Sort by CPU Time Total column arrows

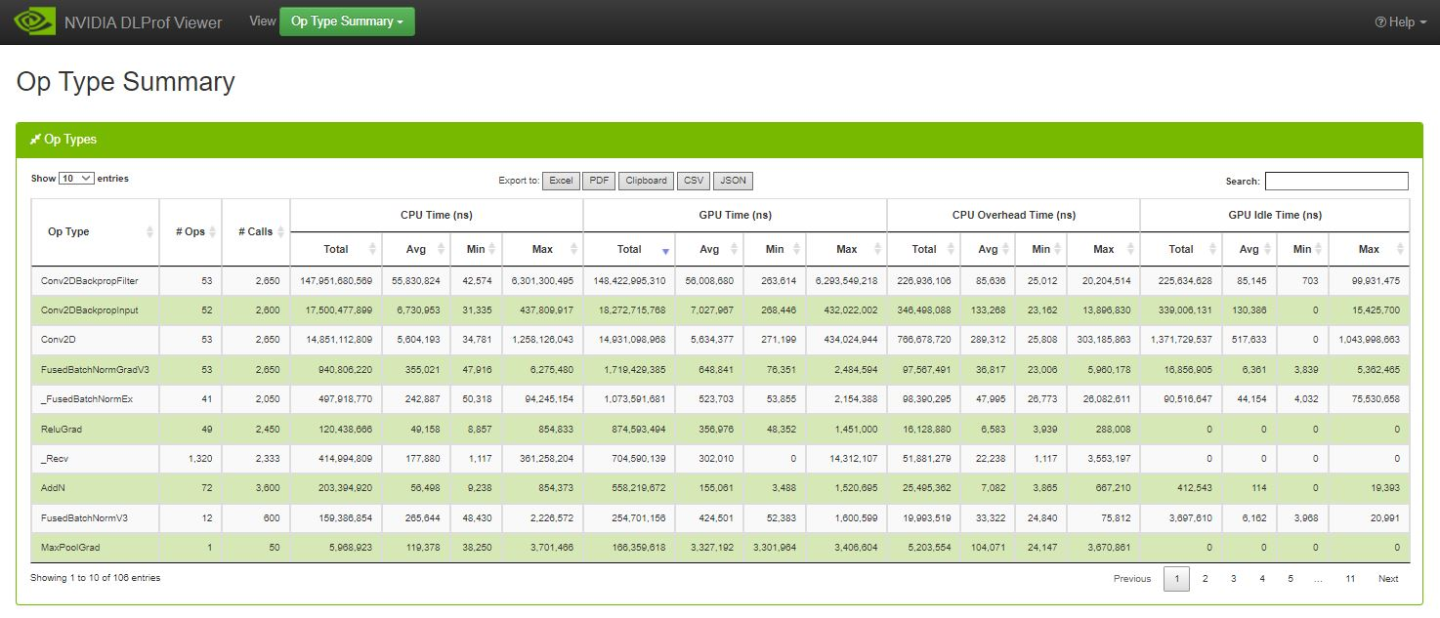pyautogui.click(x=373, y=250)
